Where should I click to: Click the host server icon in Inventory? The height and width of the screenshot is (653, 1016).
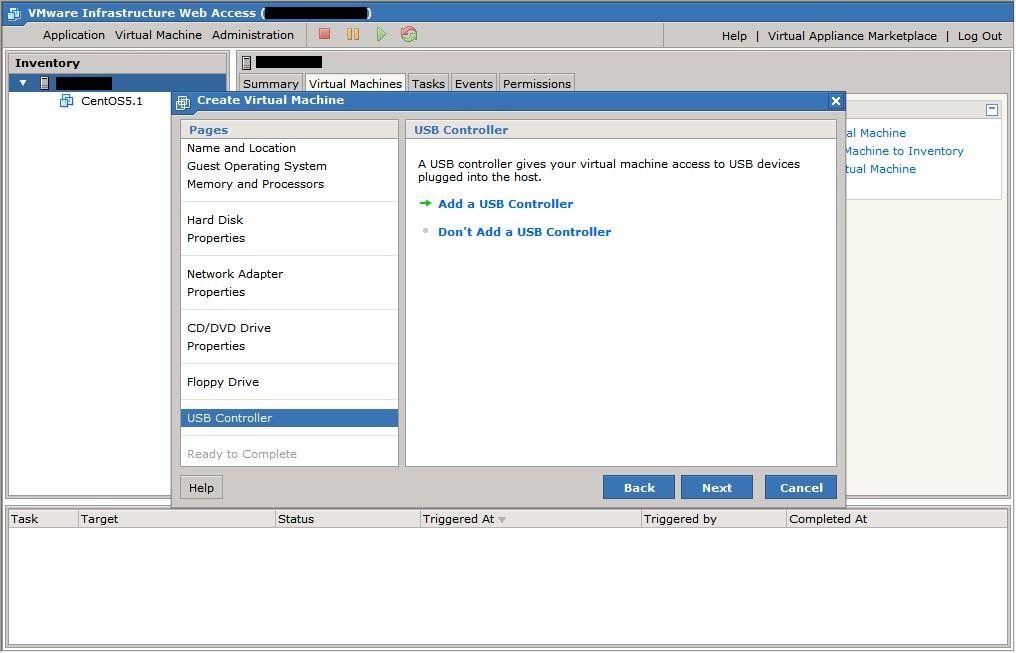click(x=45, y=83)
